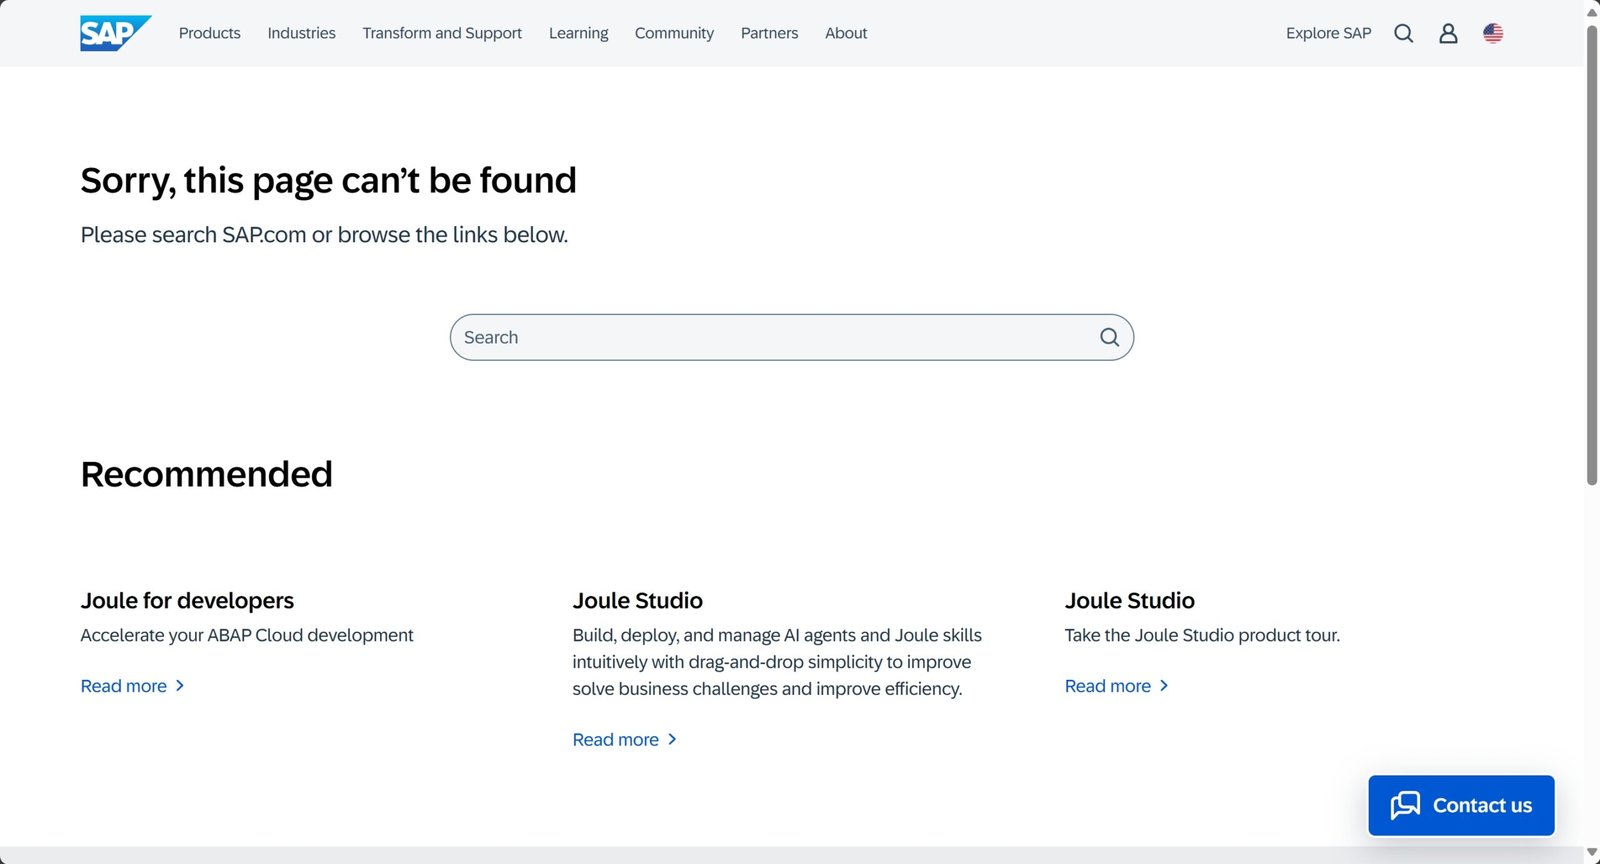The image size is (1600, 864).
Task: Click the page vertical scrollbar thumb
Action: tap(1592, 255)
